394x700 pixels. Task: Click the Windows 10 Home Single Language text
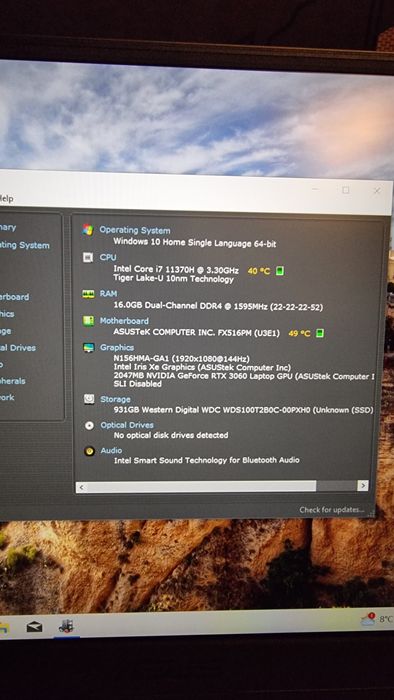click(195, 243)
